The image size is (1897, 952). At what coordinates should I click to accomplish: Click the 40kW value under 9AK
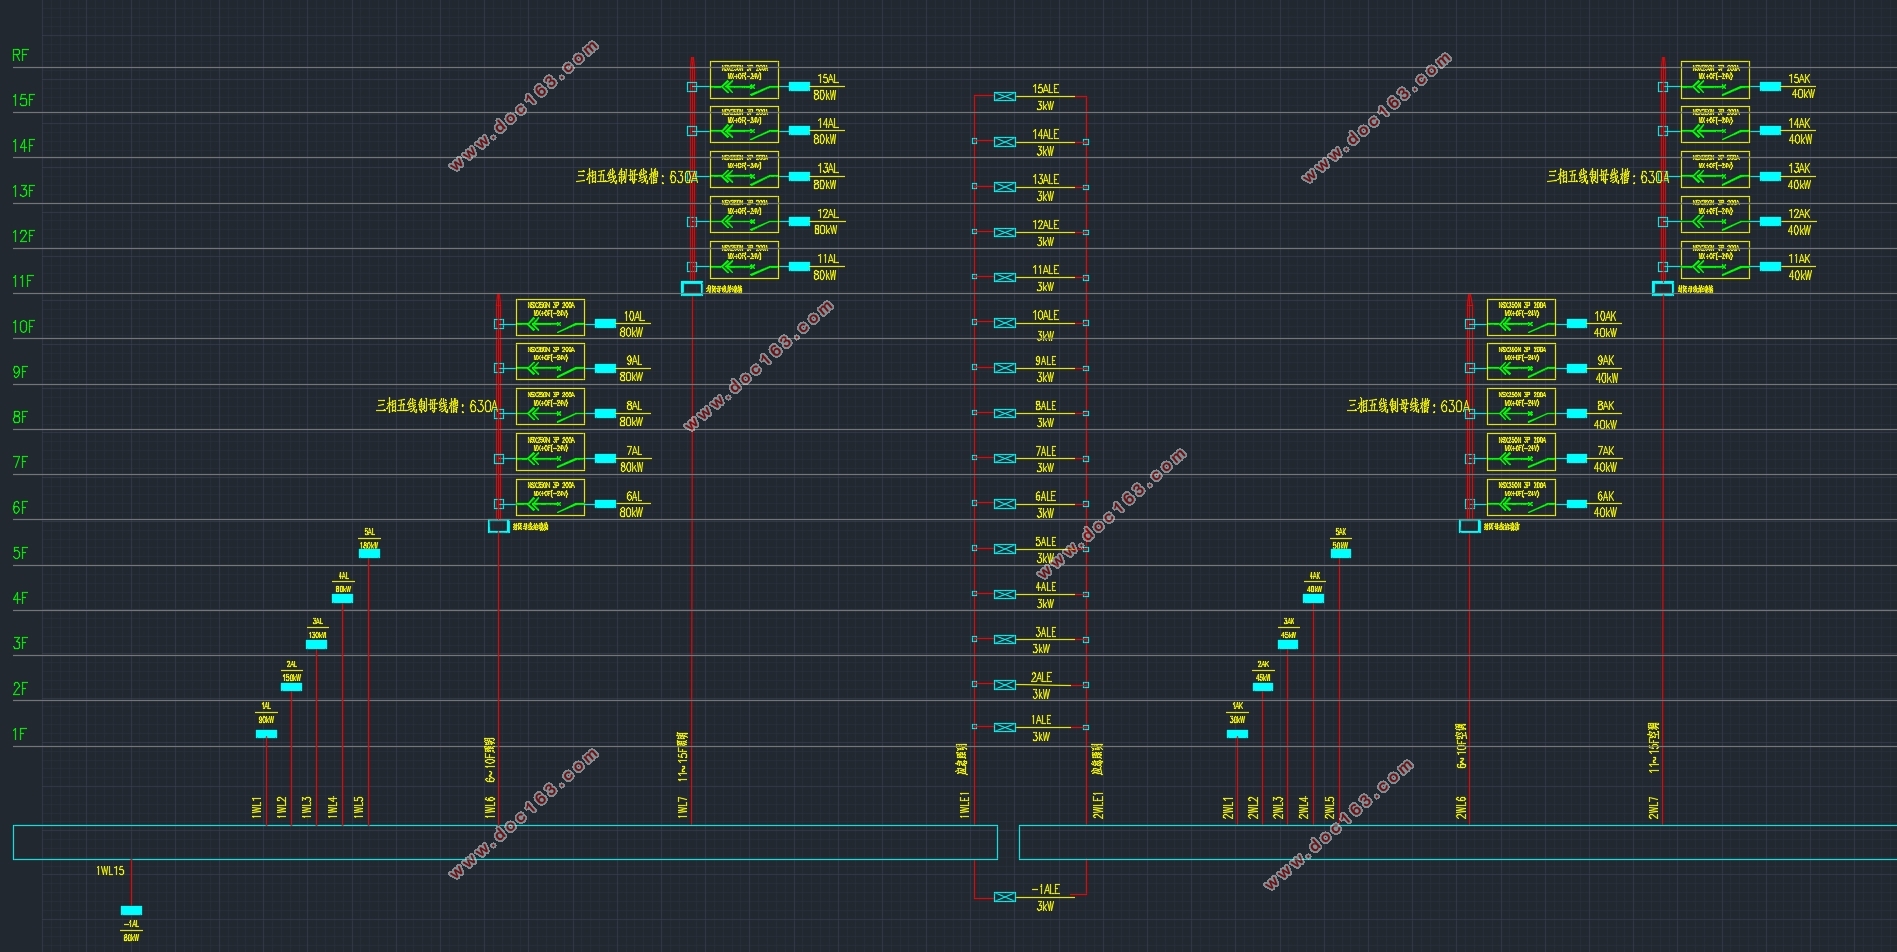point(1607,377)
